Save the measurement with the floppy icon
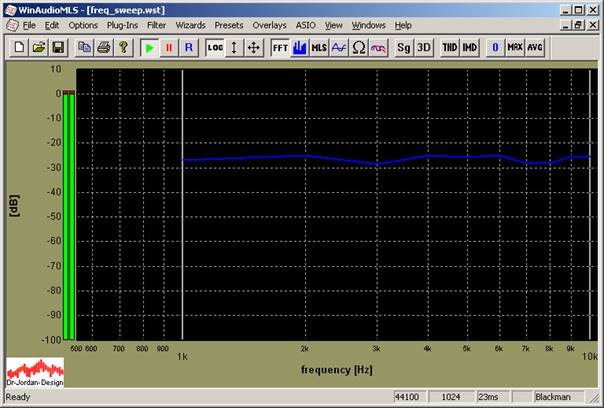Viewport: 604px width, 408px height. point(58,47)
